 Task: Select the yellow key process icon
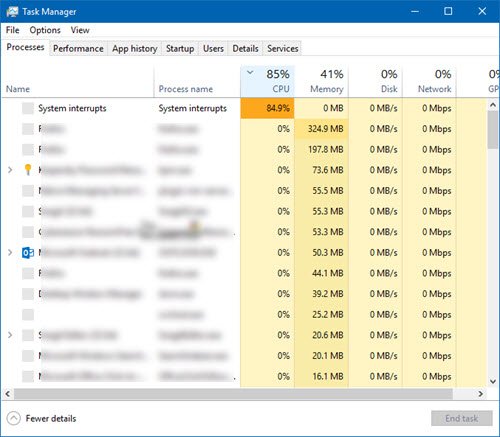coord(28,170)
